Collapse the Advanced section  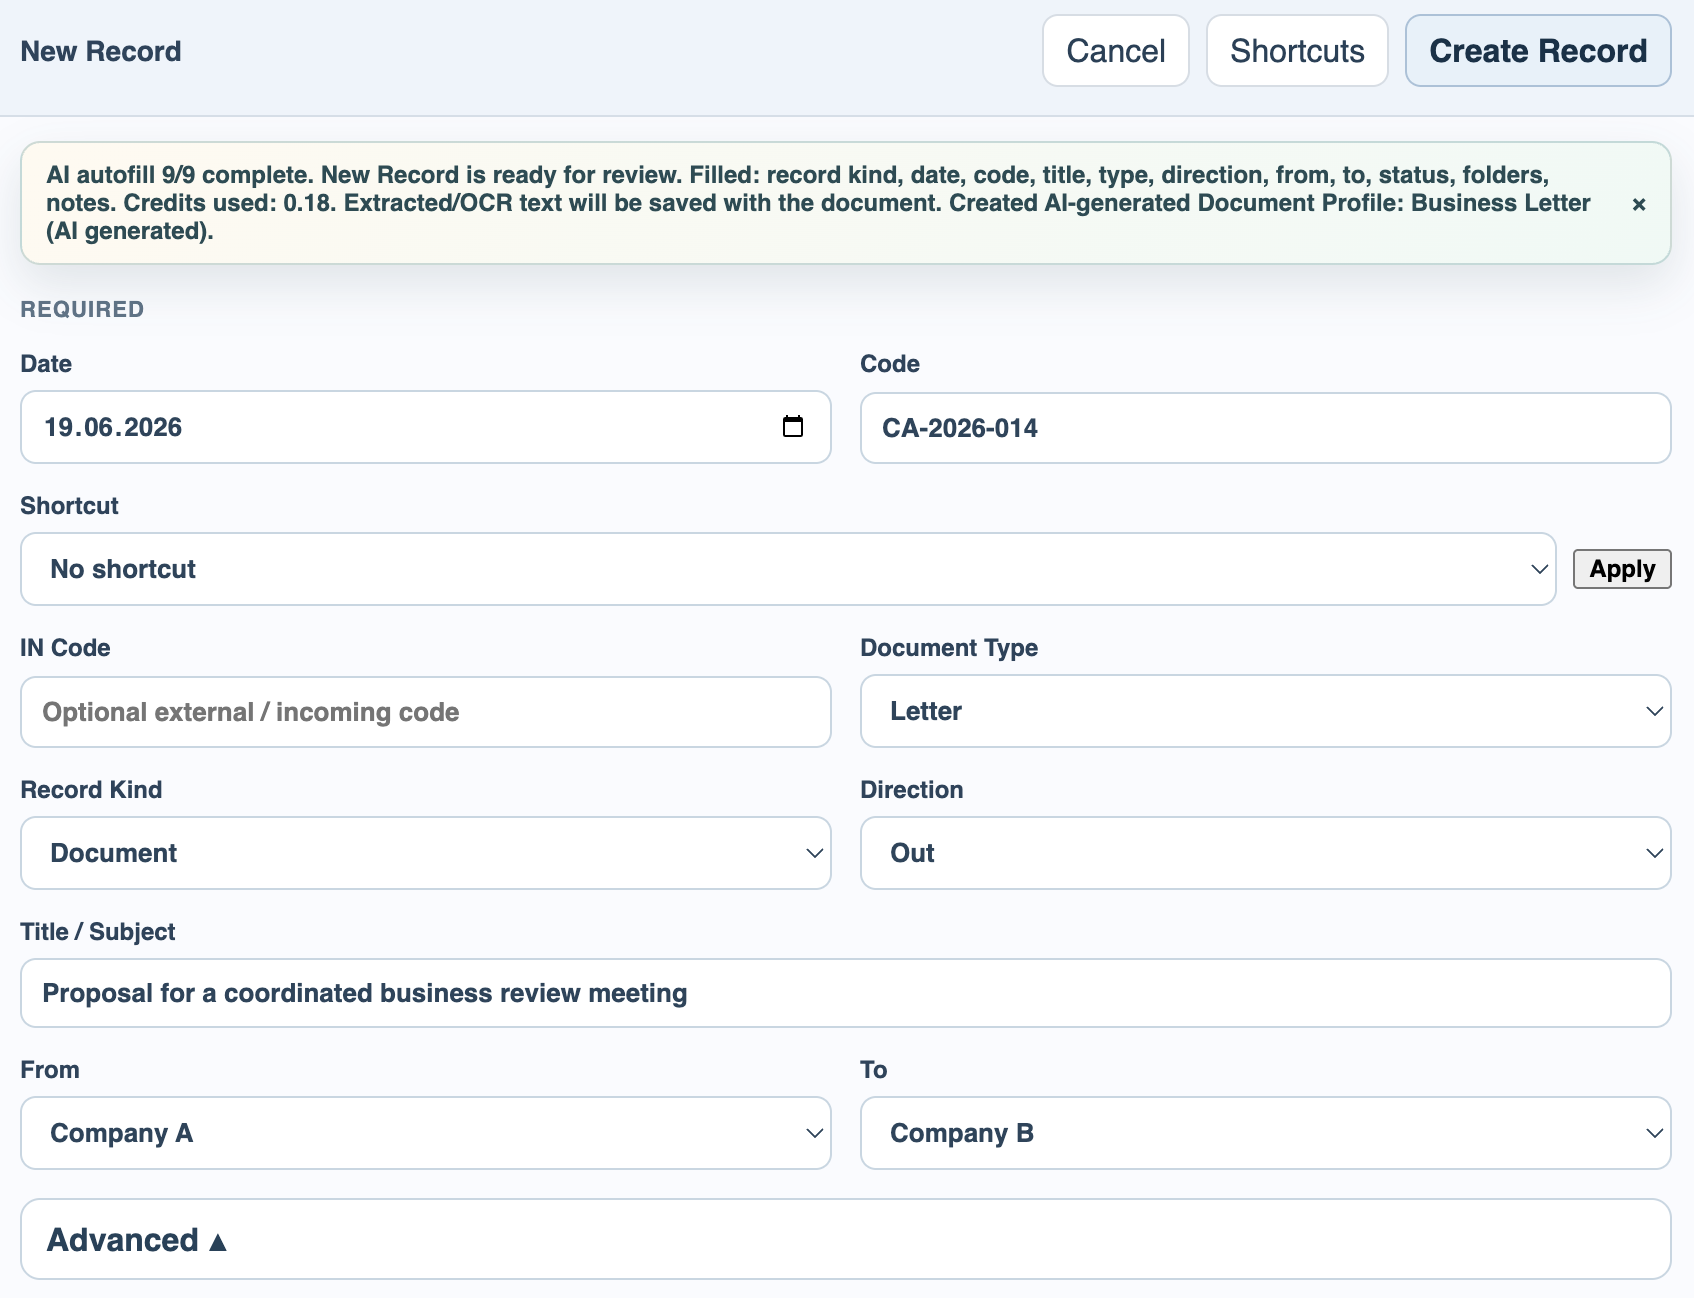tap(846, 1239)
